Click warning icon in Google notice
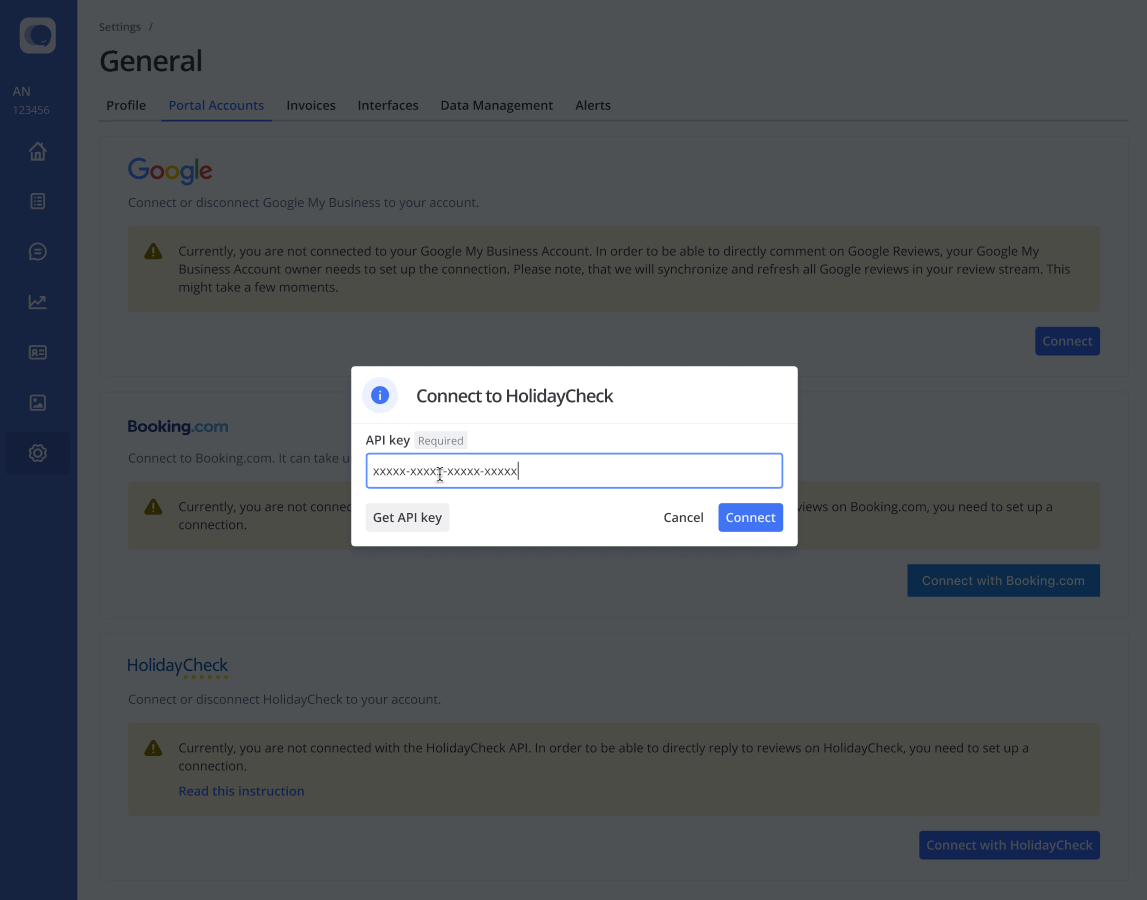The height and width of the screenshot is (900, 1147). point(153,252)
